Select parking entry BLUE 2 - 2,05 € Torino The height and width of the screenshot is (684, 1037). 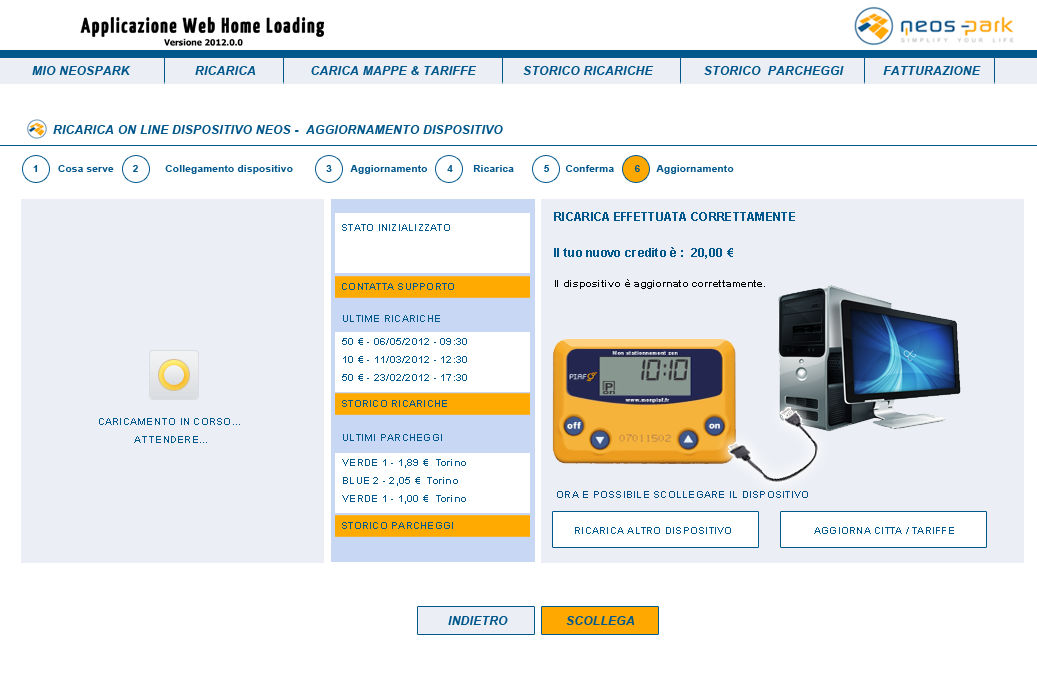(x=400, y=480)
